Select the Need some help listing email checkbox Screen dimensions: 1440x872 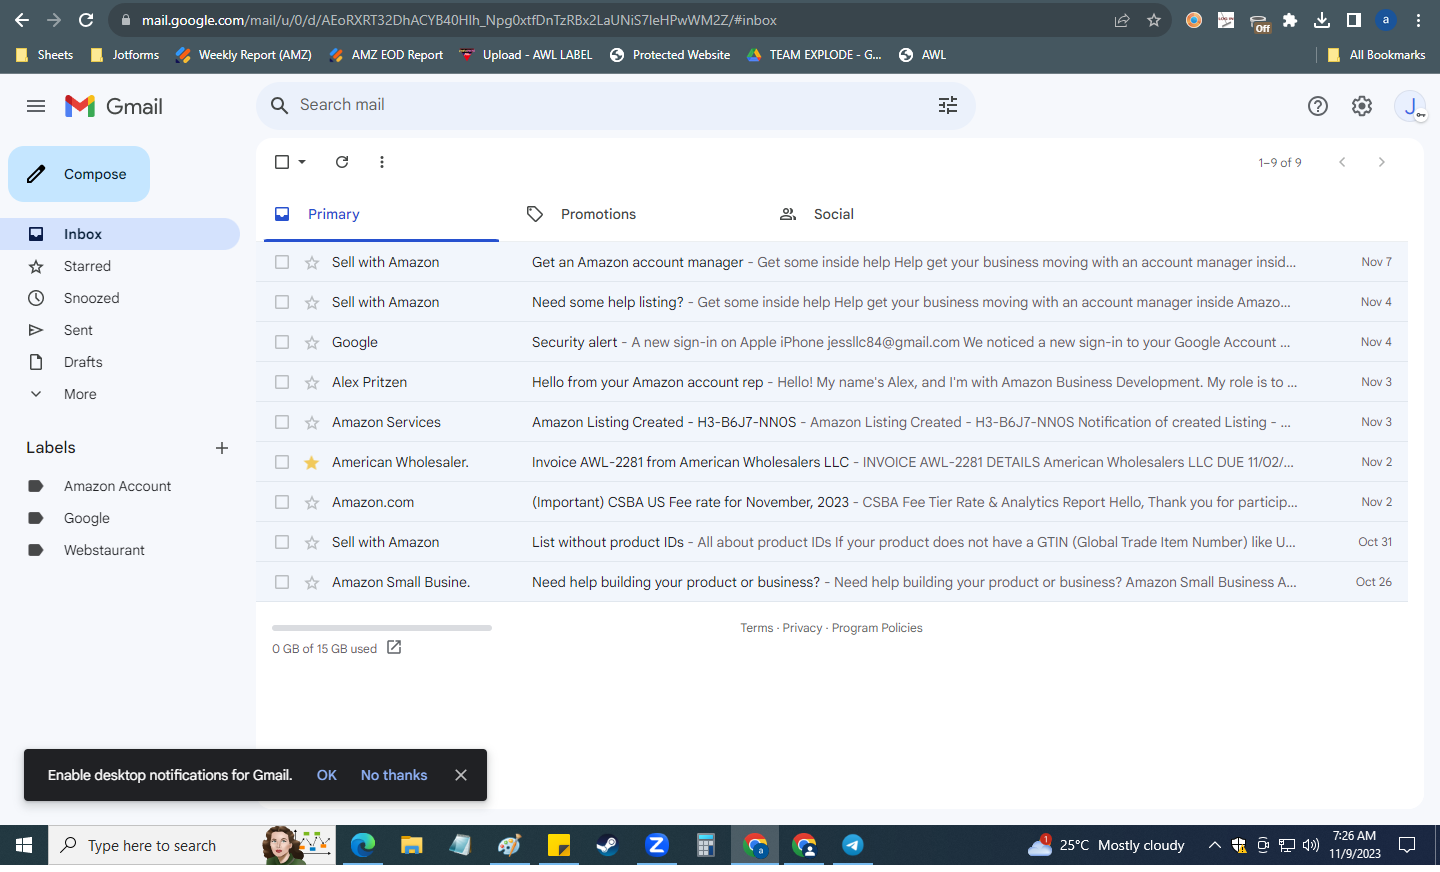[282, 302]
